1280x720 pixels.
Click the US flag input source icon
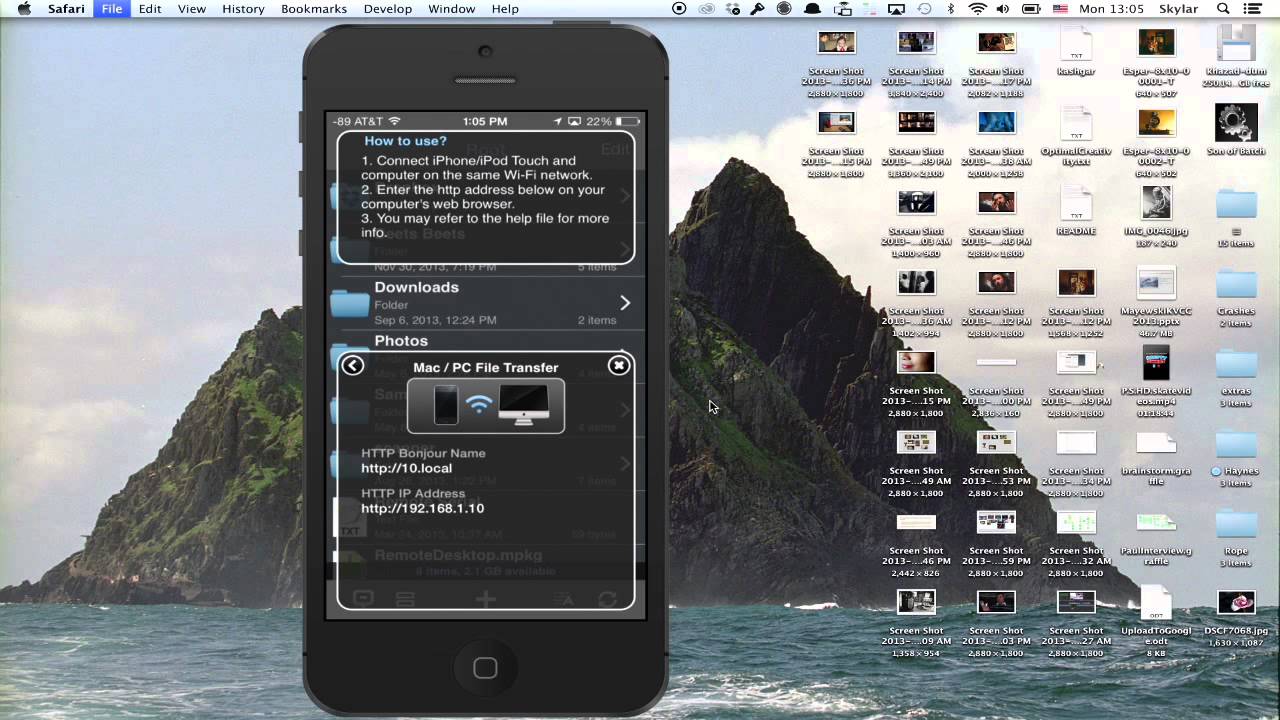click(x=1061, y=9)
